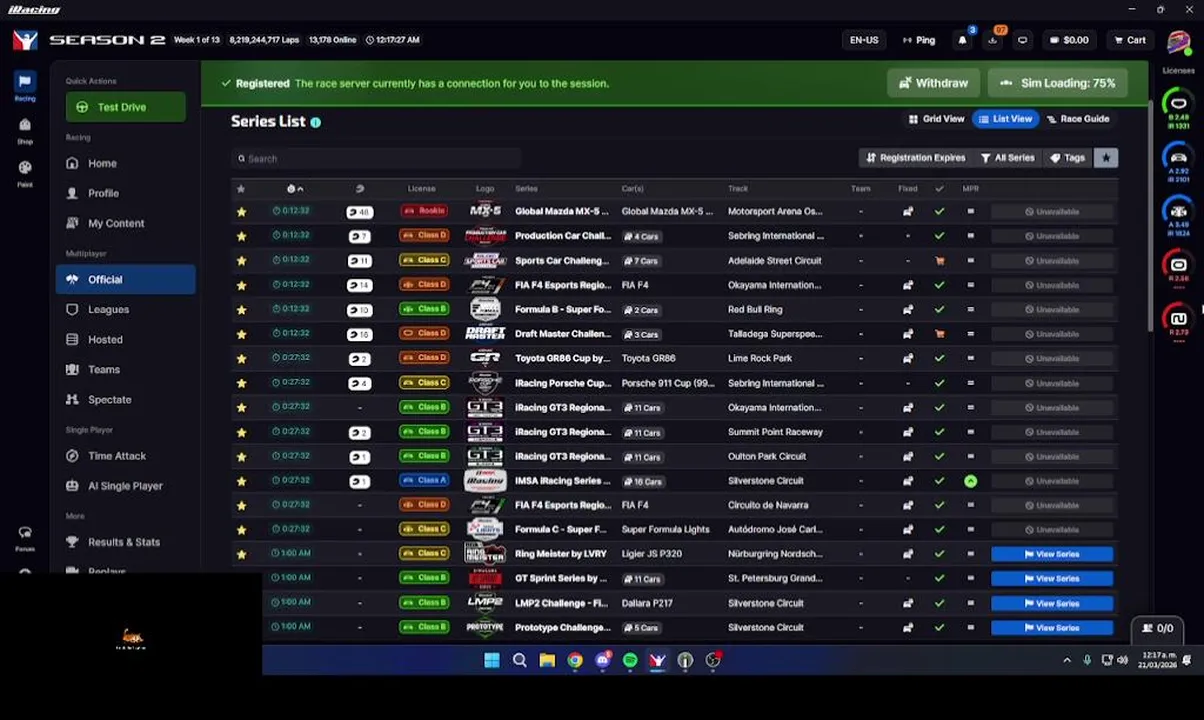Expand the 4 Cars list in Production Car row
Screen dimensions: 1204x720
click(641, 237)
